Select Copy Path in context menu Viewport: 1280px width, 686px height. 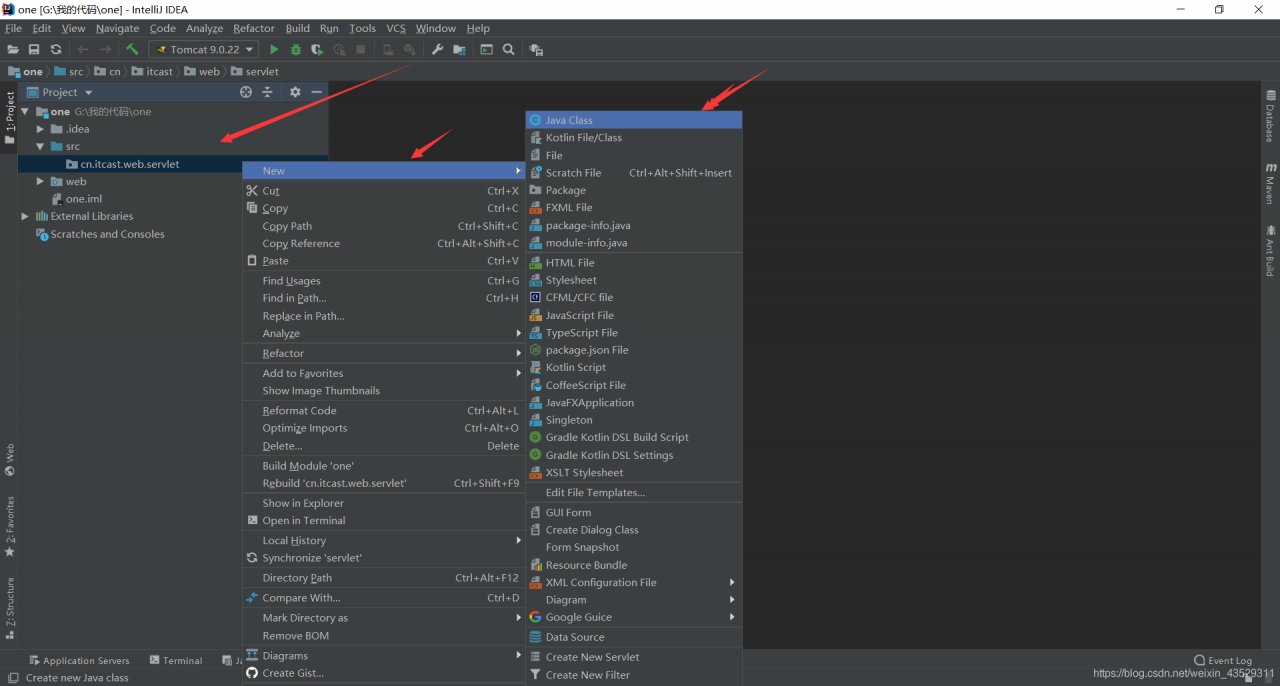(384, 226)
